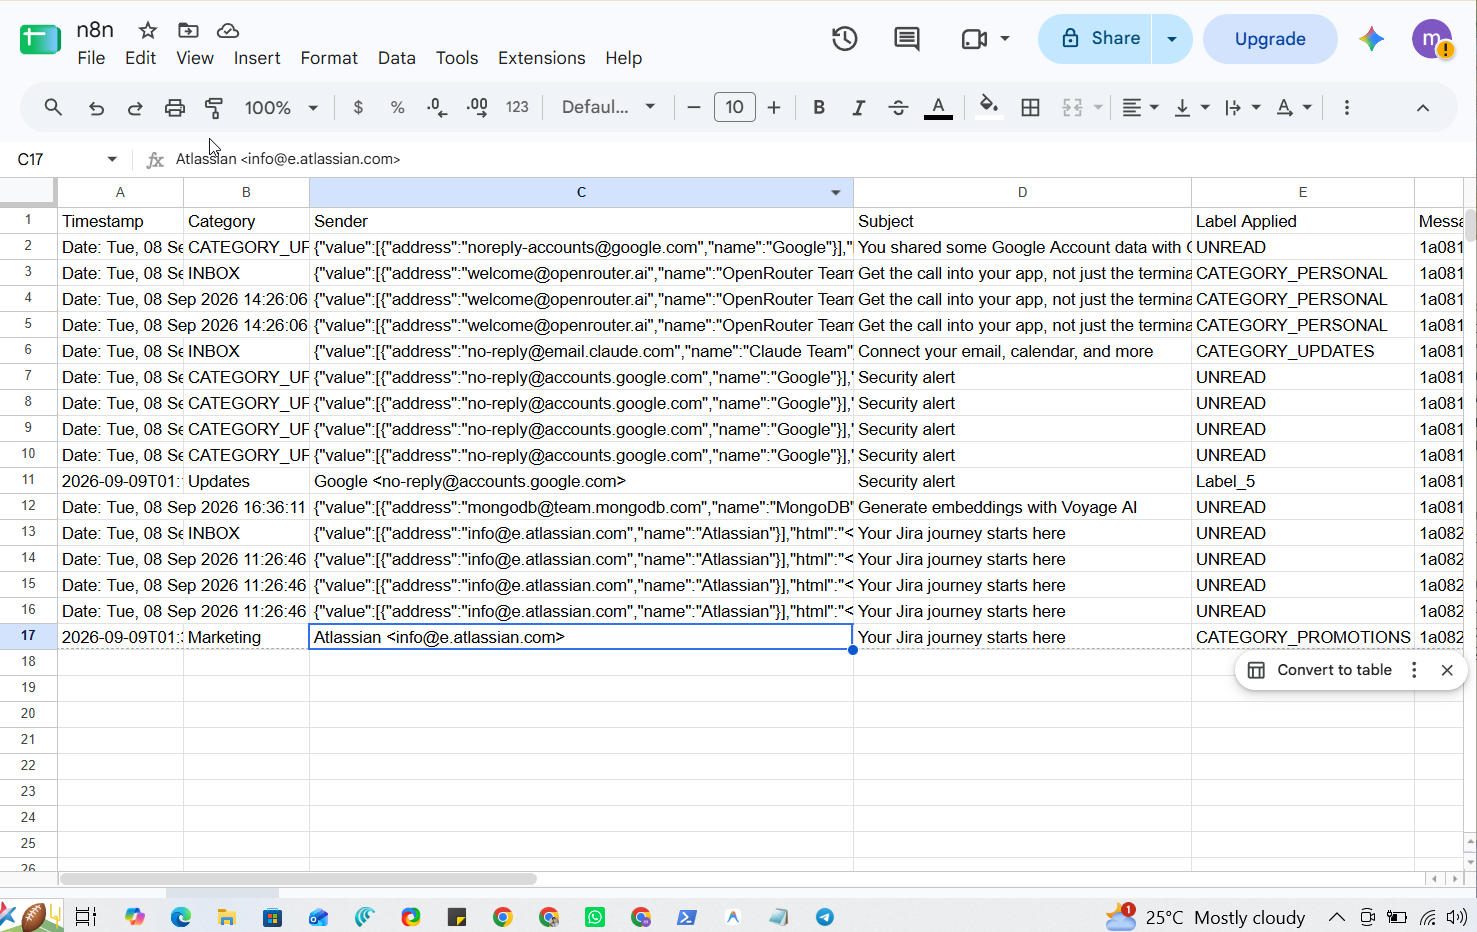The image size is (1477, 932).
Task: Open the Gemini assistant
Action: pos(1372,39)
